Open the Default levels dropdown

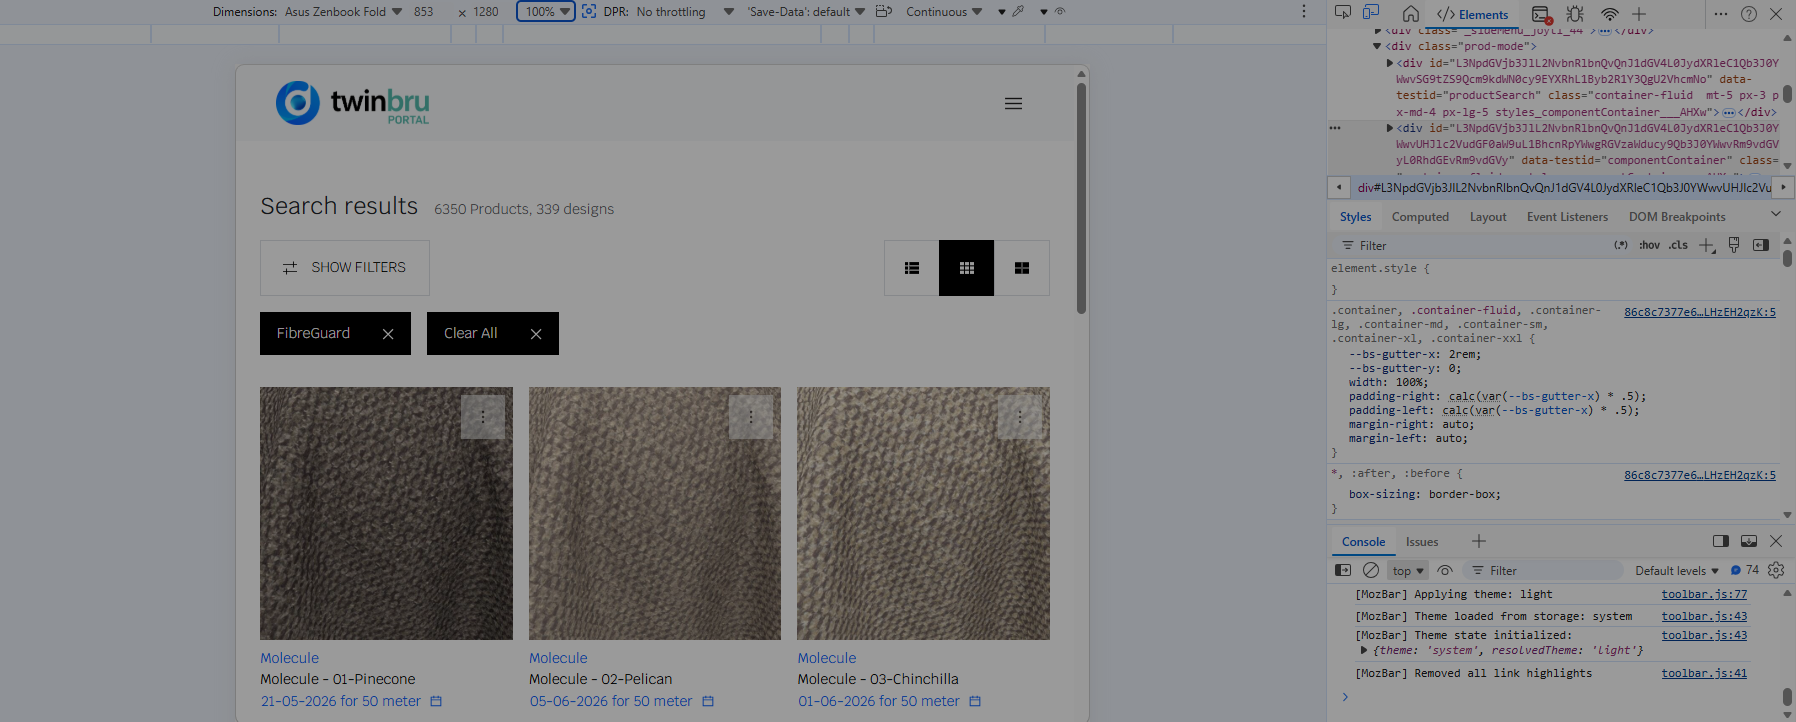1677,571
